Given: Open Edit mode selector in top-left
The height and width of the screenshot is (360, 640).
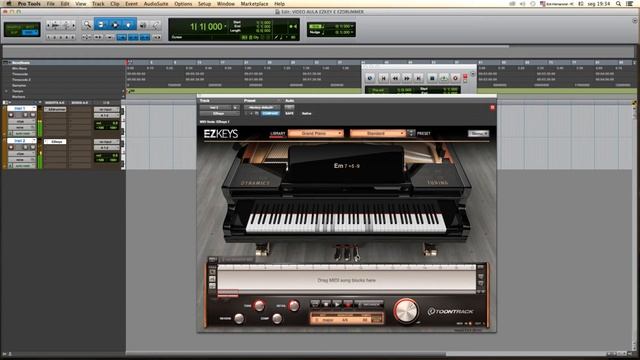Looking at the screenshot, I should [x=22, y=29].
